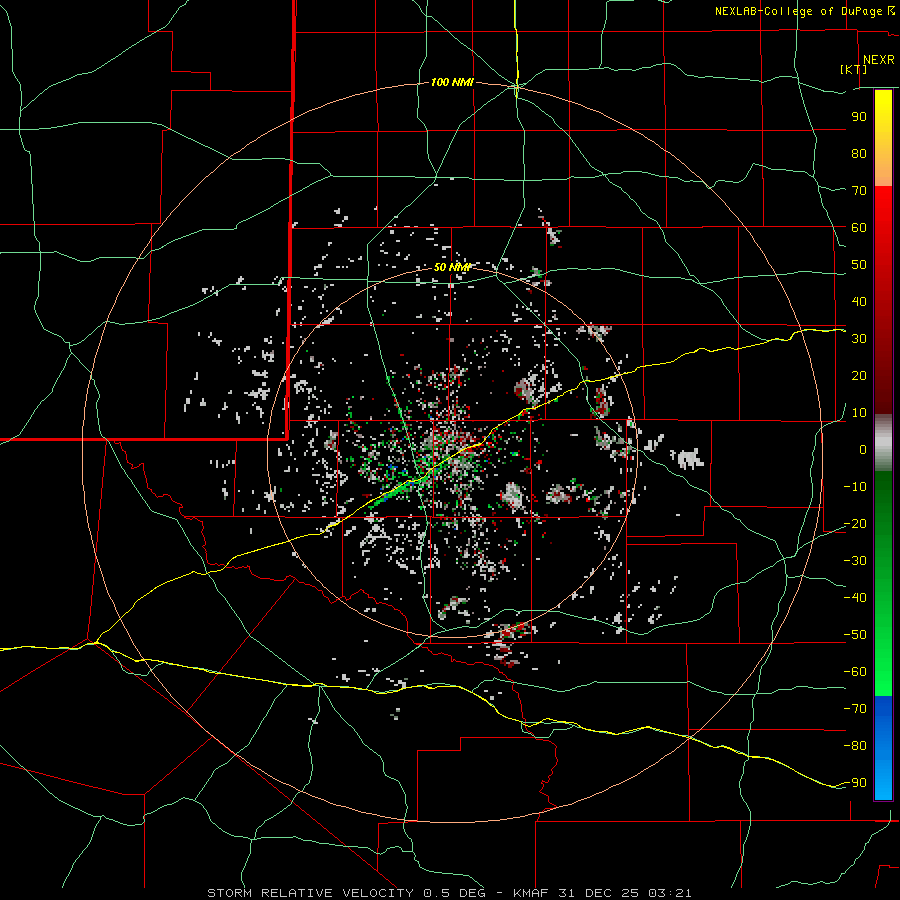Click the 50 value on velocity scale
The image size is (900, 900).
[x=859, y=265]
